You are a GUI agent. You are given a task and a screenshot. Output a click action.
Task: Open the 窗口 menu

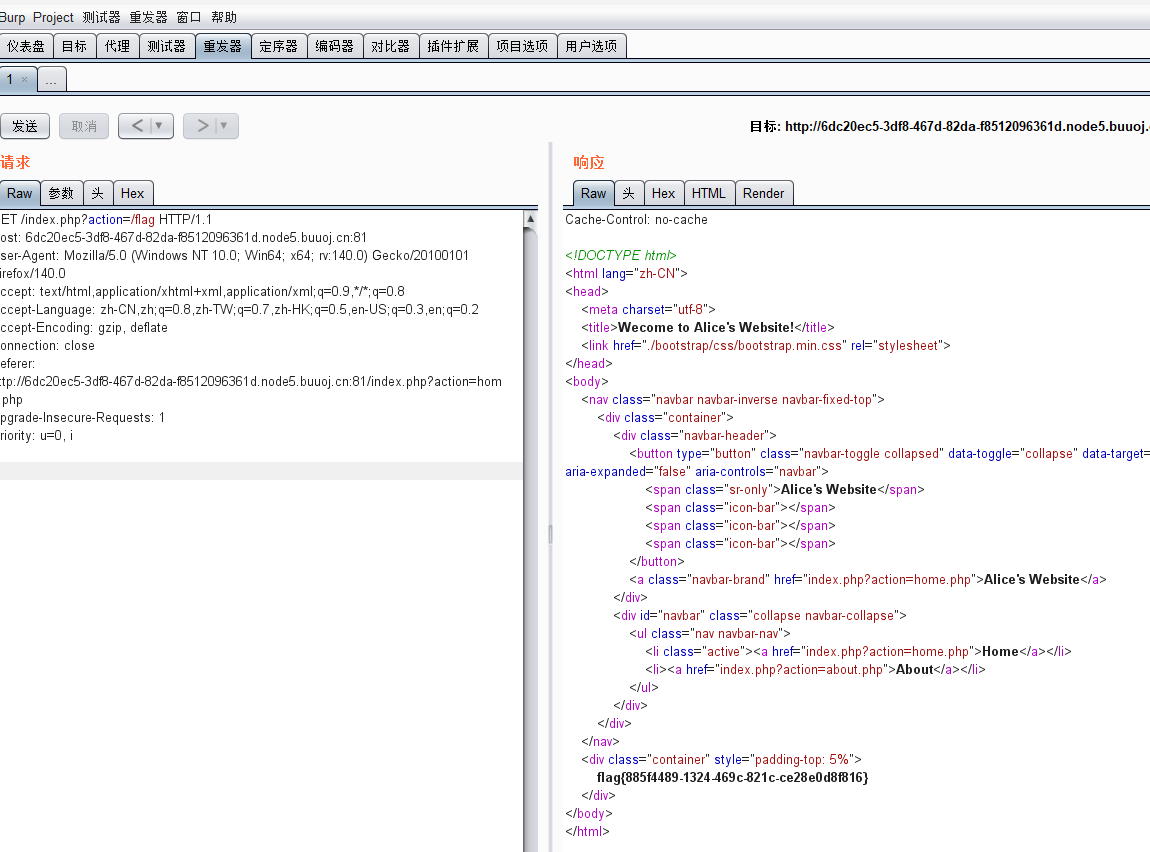[188, 17]
